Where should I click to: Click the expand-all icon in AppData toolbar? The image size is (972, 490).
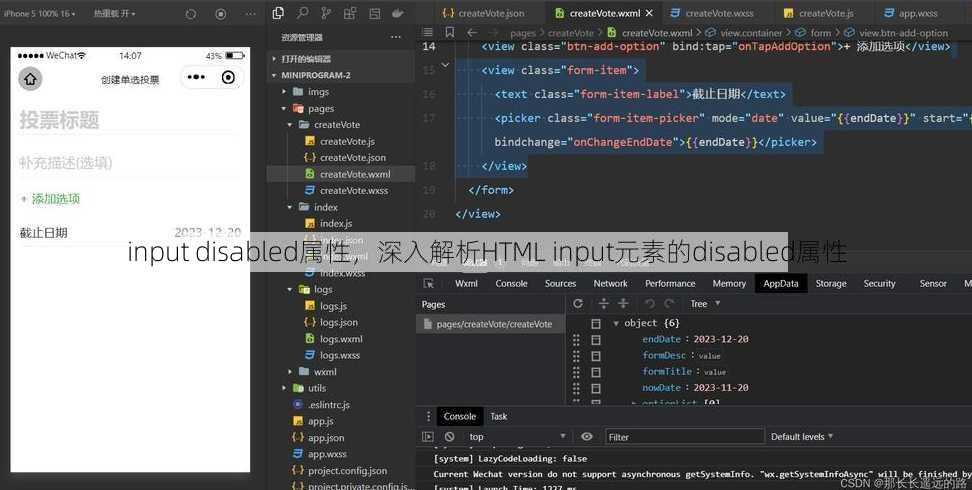coord(603,303)
